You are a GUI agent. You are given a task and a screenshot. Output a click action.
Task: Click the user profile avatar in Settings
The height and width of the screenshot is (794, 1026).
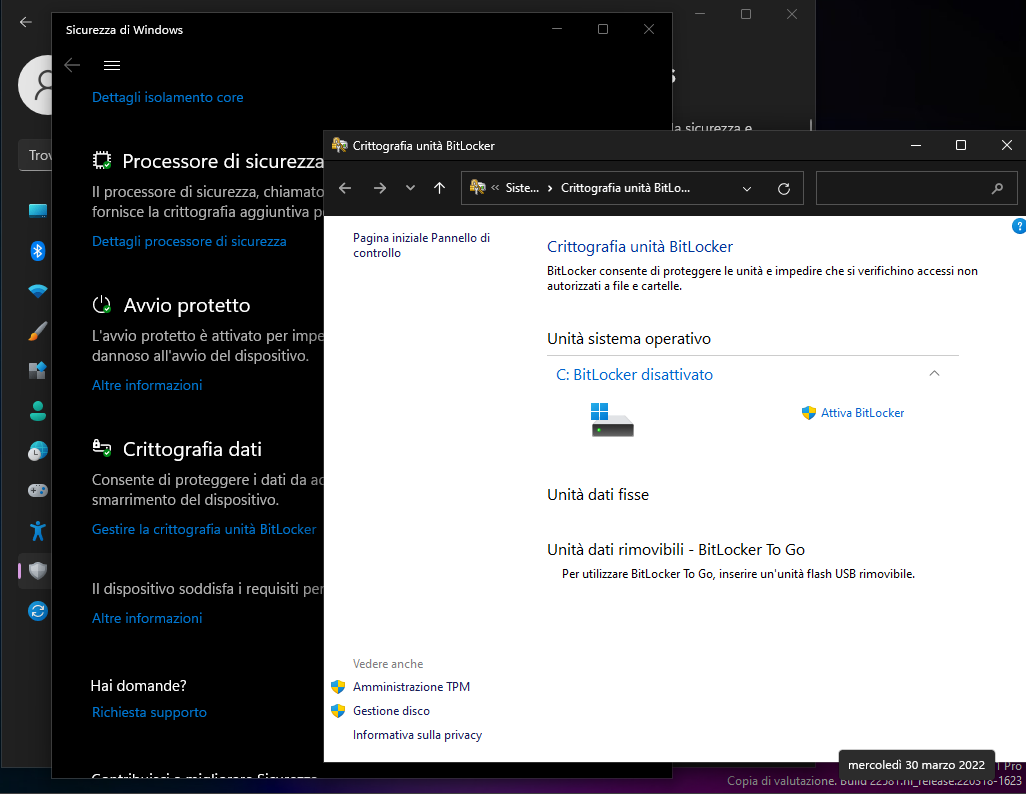[x=35, y=85]
